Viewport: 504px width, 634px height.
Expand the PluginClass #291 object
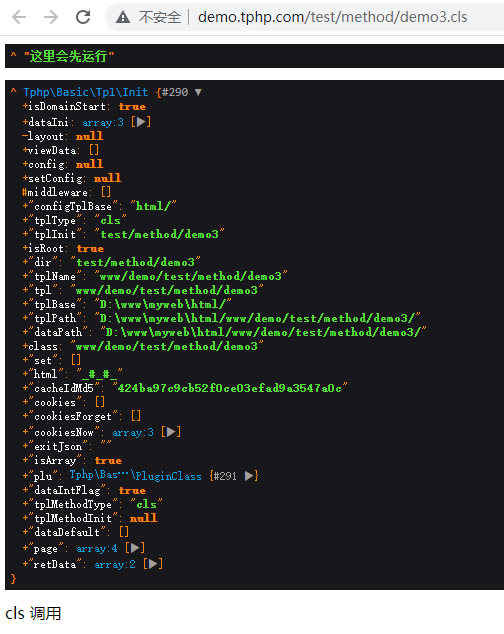tap(250, 476)
